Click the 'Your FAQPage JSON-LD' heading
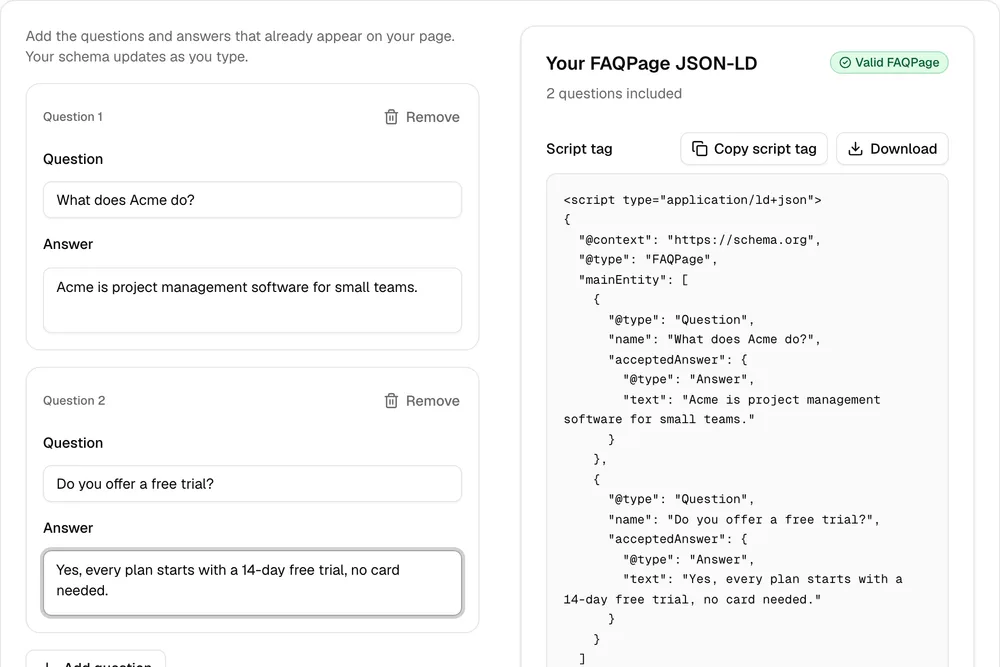The image size is (1000, 667). point(651,64)
